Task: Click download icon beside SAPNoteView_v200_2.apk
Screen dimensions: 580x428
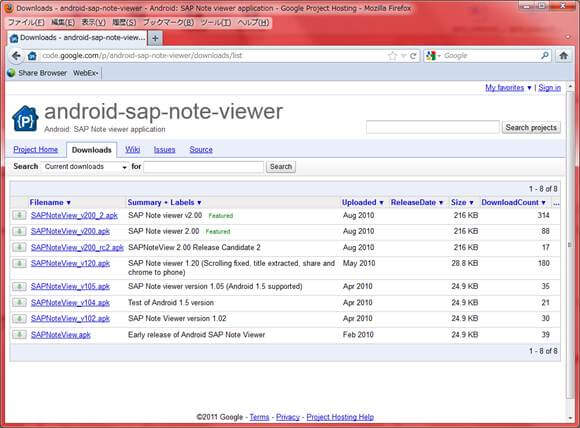Action: point(19,215)
